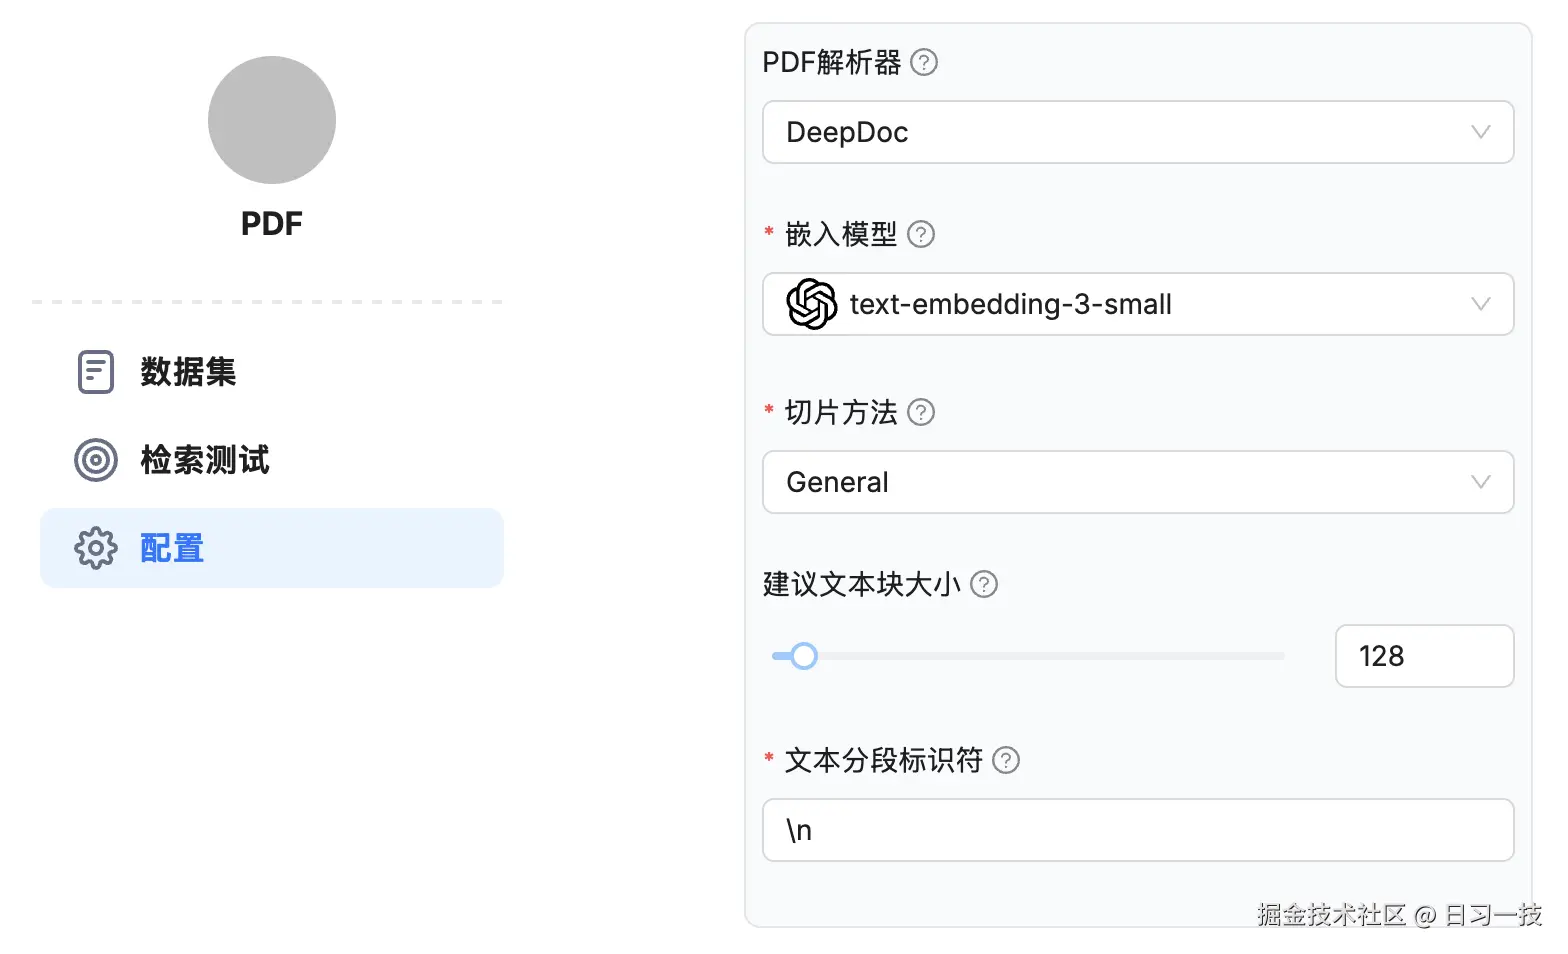
Task: Click help icon beside PDF解析器
Action: [x=924, y=63]
